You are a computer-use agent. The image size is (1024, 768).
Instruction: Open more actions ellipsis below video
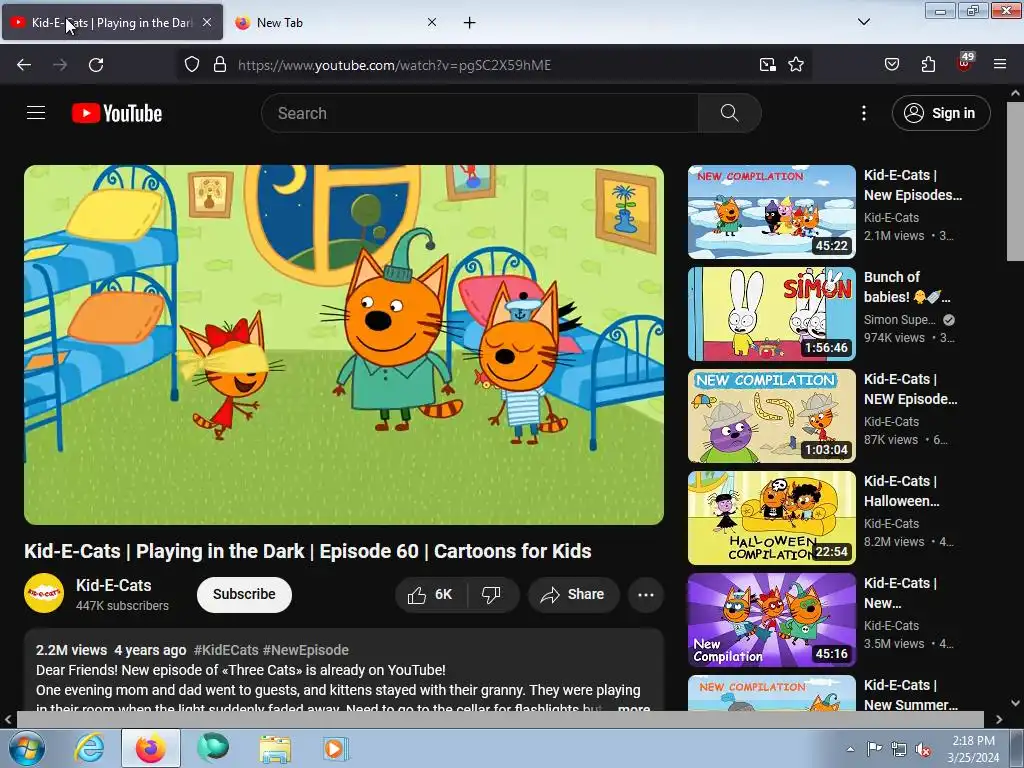coord(645,594)
